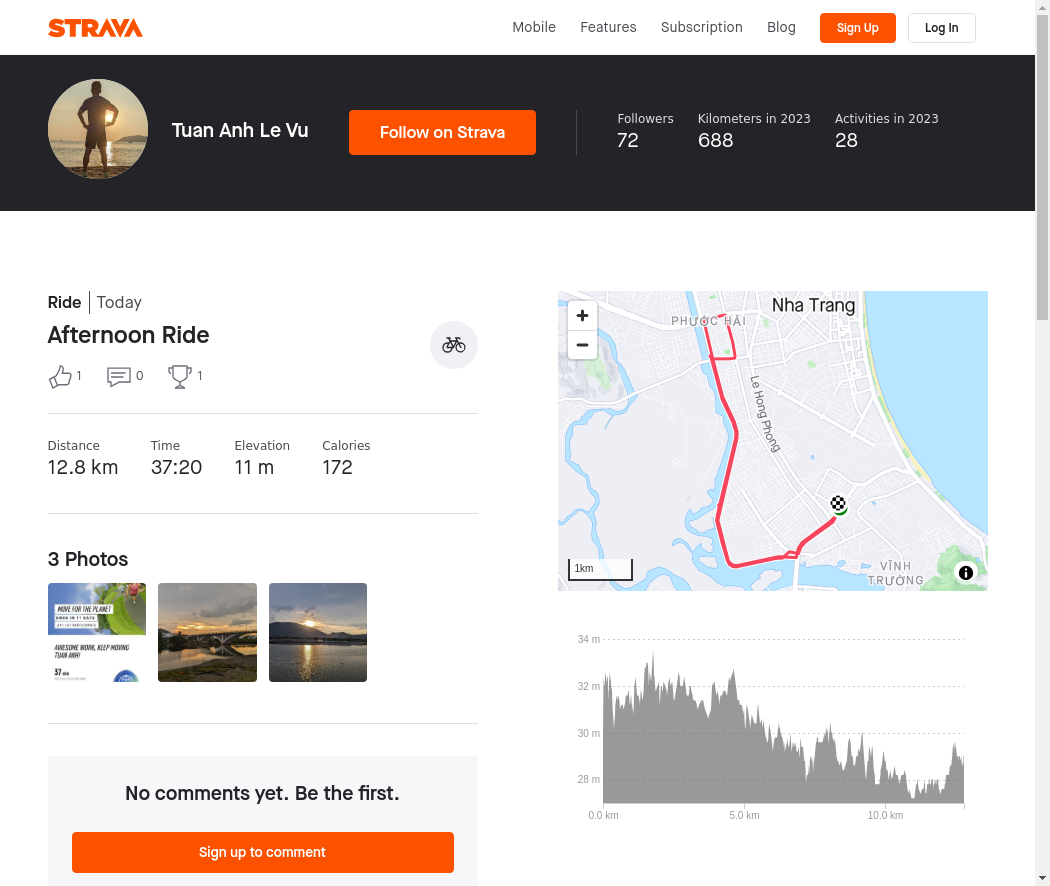Open the Mobile menu item
Screen dimensions: 1050x886
coord(534,27)
